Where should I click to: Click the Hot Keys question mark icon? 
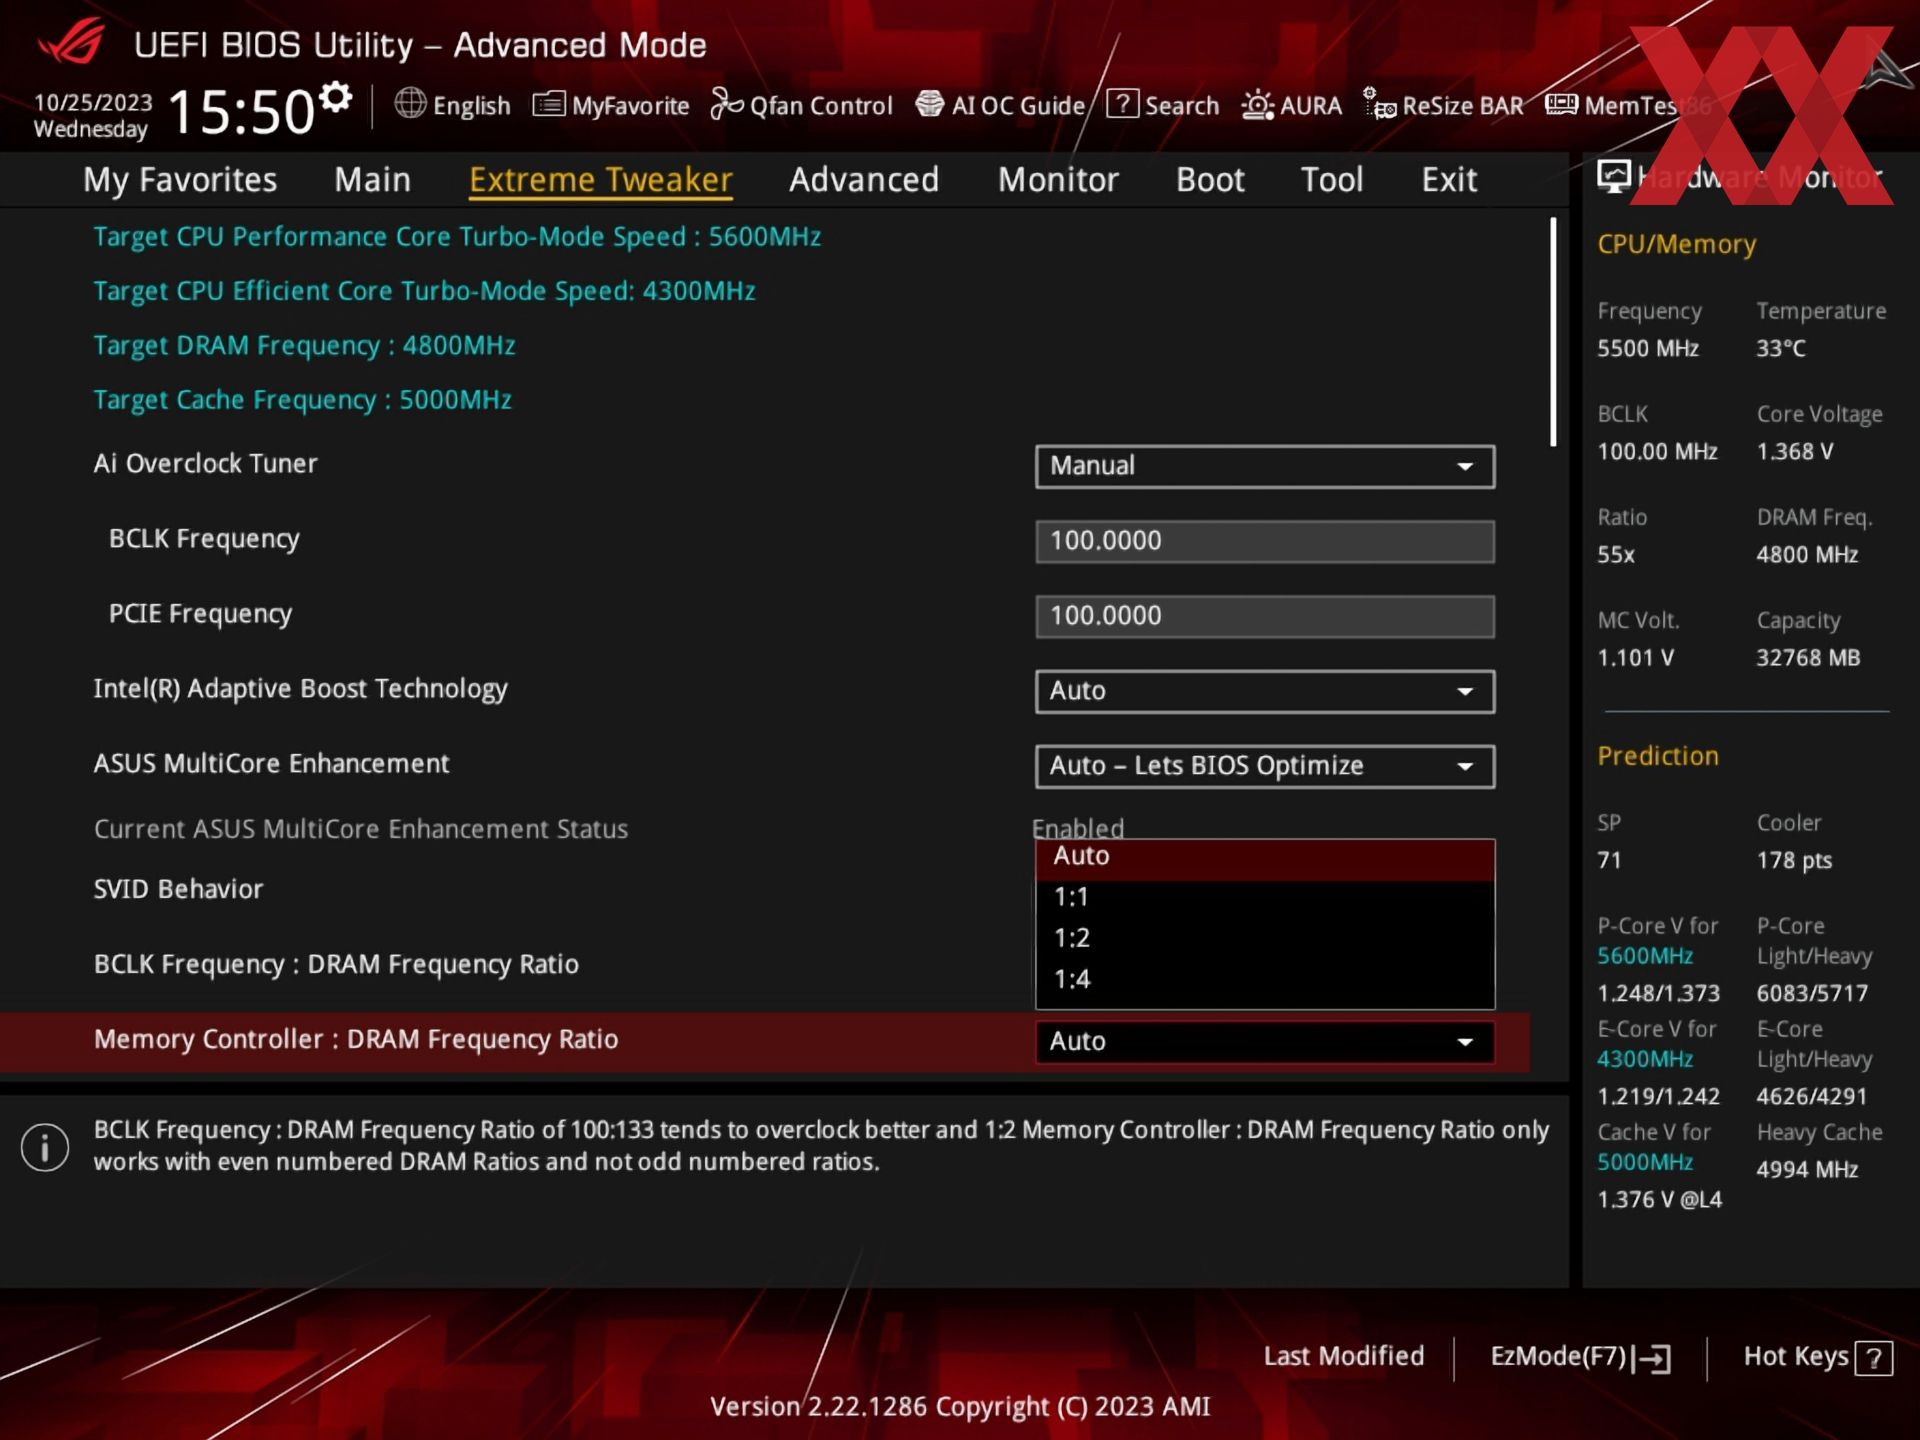[1874, 1359]
